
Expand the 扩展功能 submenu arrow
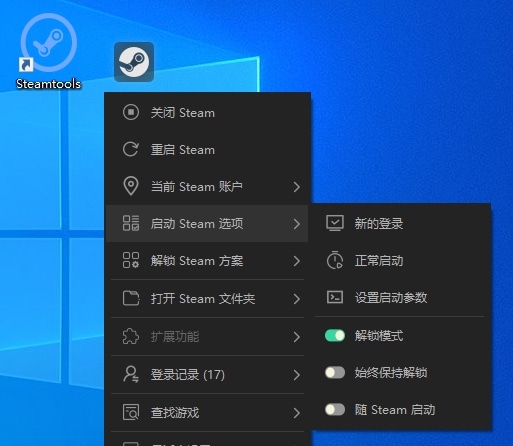point(297,337)
